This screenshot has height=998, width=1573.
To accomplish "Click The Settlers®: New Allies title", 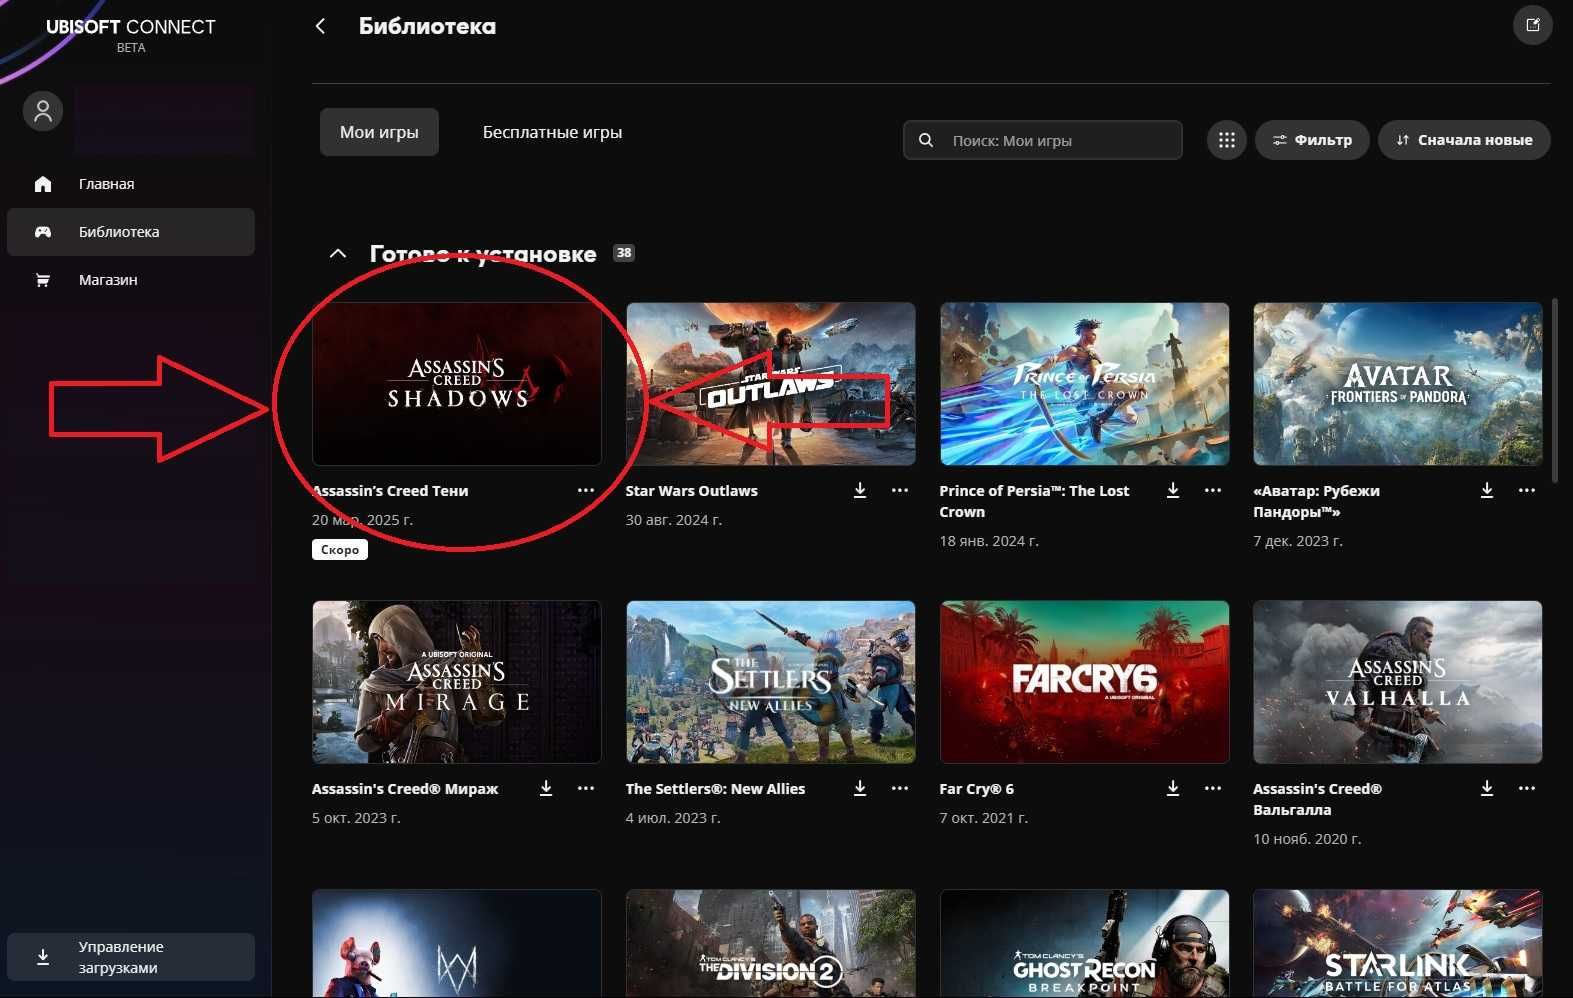I will point(715,789).
